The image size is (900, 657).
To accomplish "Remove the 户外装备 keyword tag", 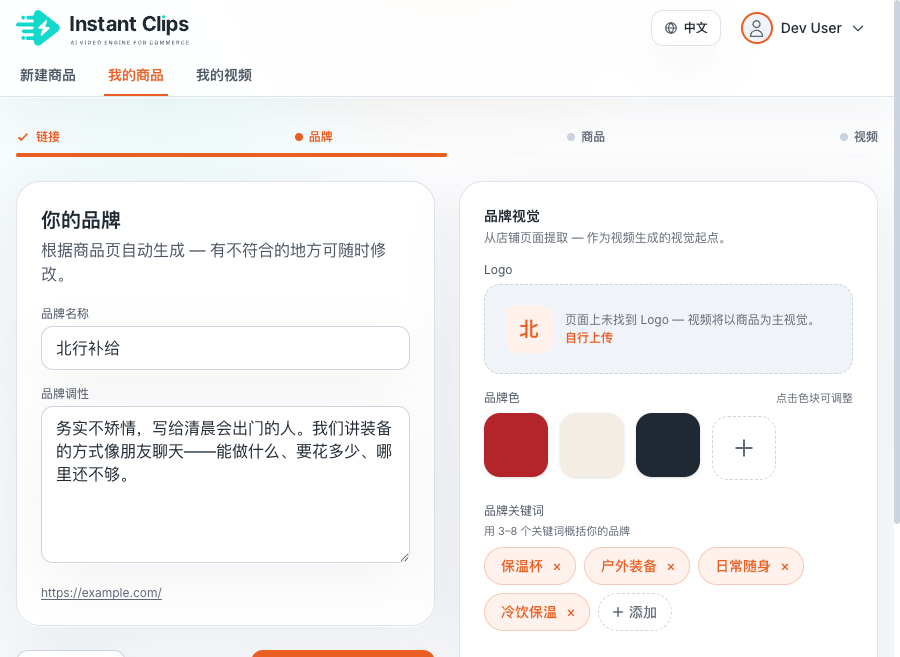I will [x=670, y=567].
